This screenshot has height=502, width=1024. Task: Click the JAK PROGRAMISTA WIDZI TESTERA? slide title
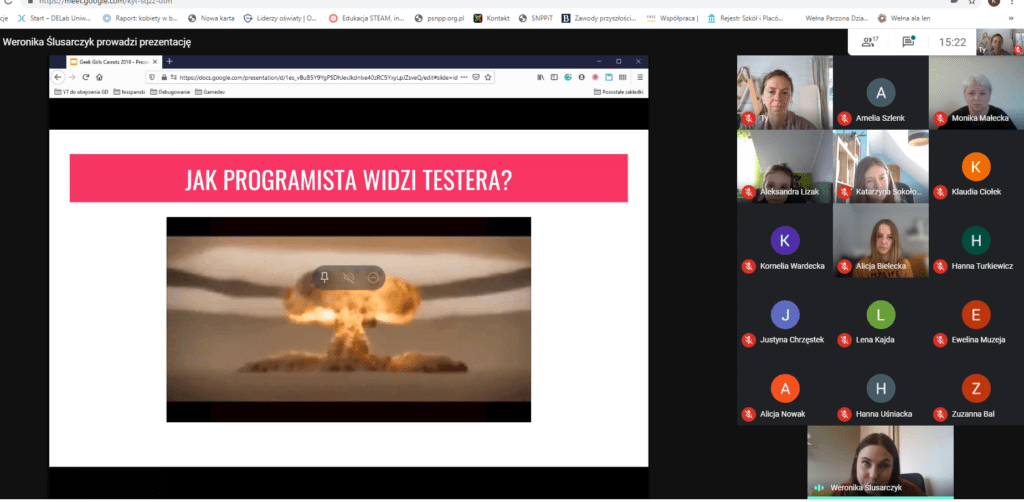tap(349, 178)
